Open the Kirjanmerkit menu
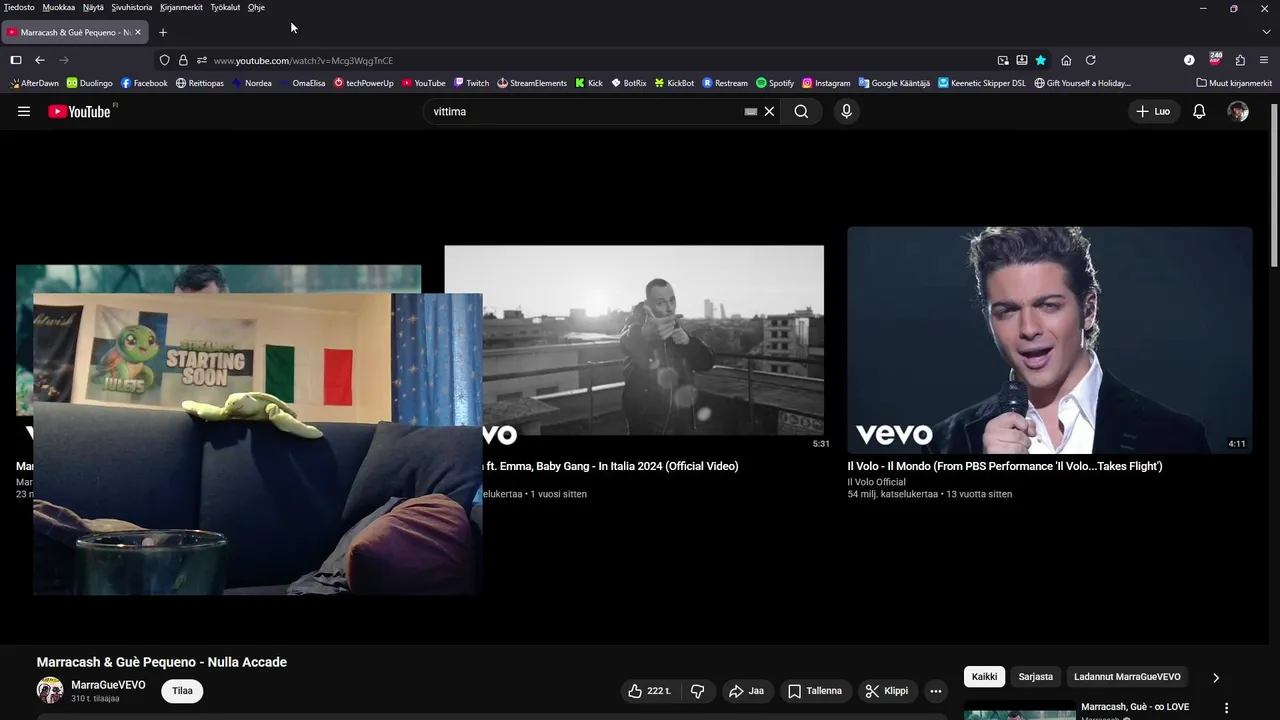The height and width of the screenshot is (720, 1280). [181, 7]
